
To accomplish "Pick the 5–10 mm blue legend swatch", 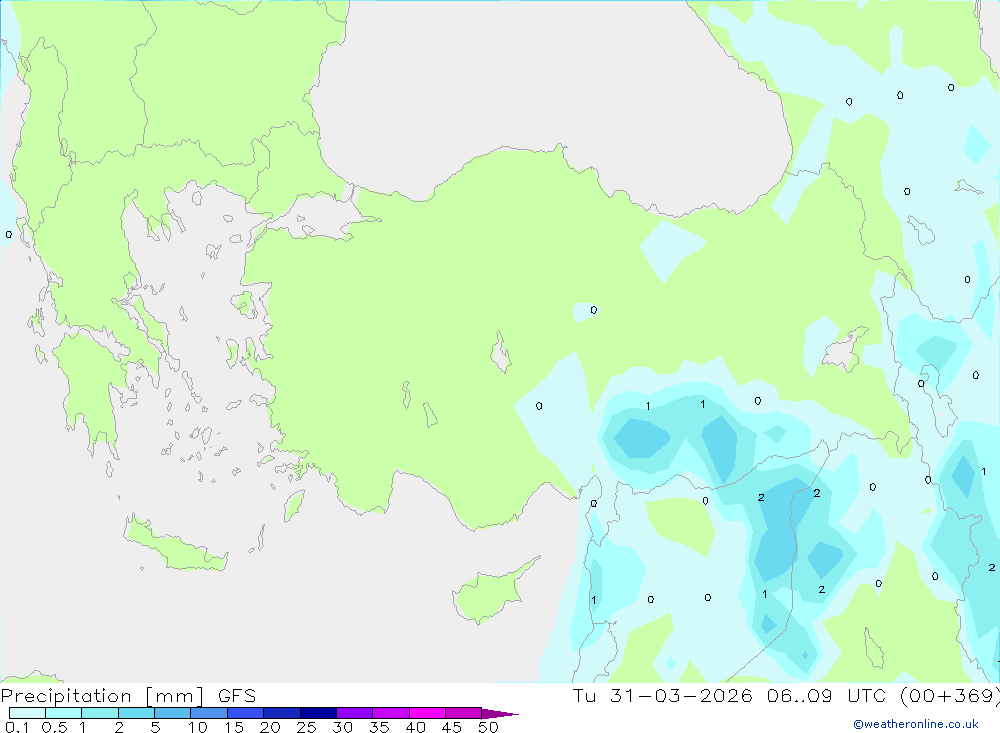I will [x=173, y=713].
